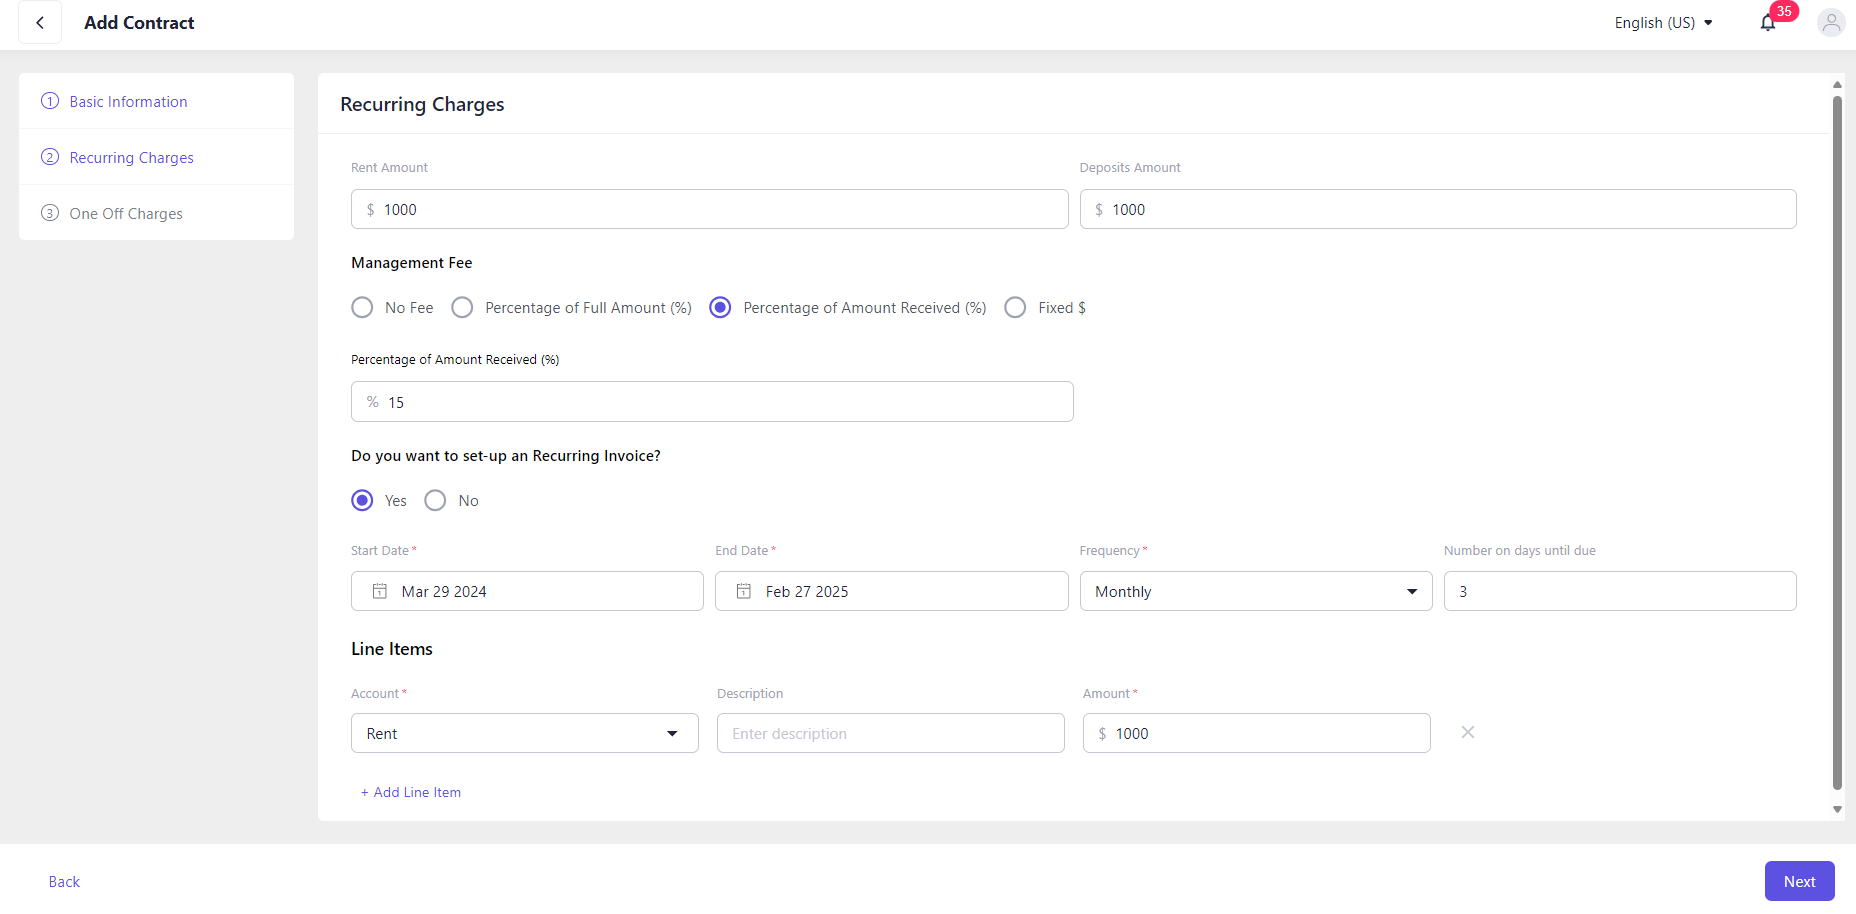Image resolution: width=1856 pixels, height=914 pixels.
Task: Click the step 3 circle for One Off Charges
Action: pyautogui.click(x=49, y=213)
